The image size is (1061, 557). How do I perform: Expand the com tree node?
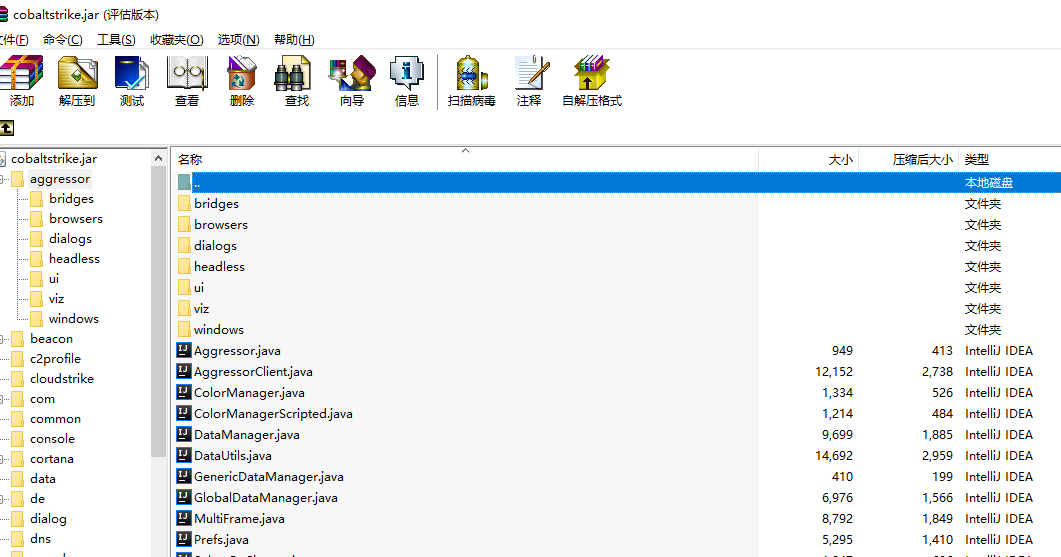point(2,399)
